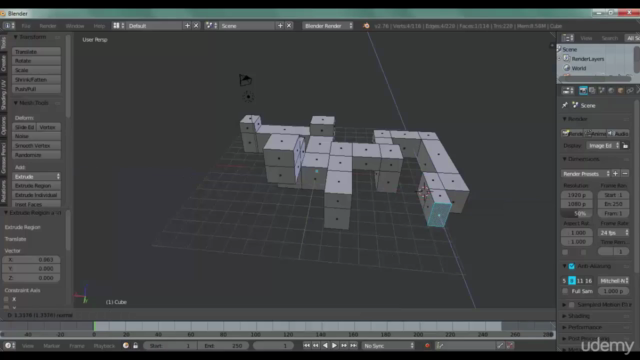Viewport: 640px width, 360px height.
Task: Select the Render properties tab icon
Action: coord(583,91)
